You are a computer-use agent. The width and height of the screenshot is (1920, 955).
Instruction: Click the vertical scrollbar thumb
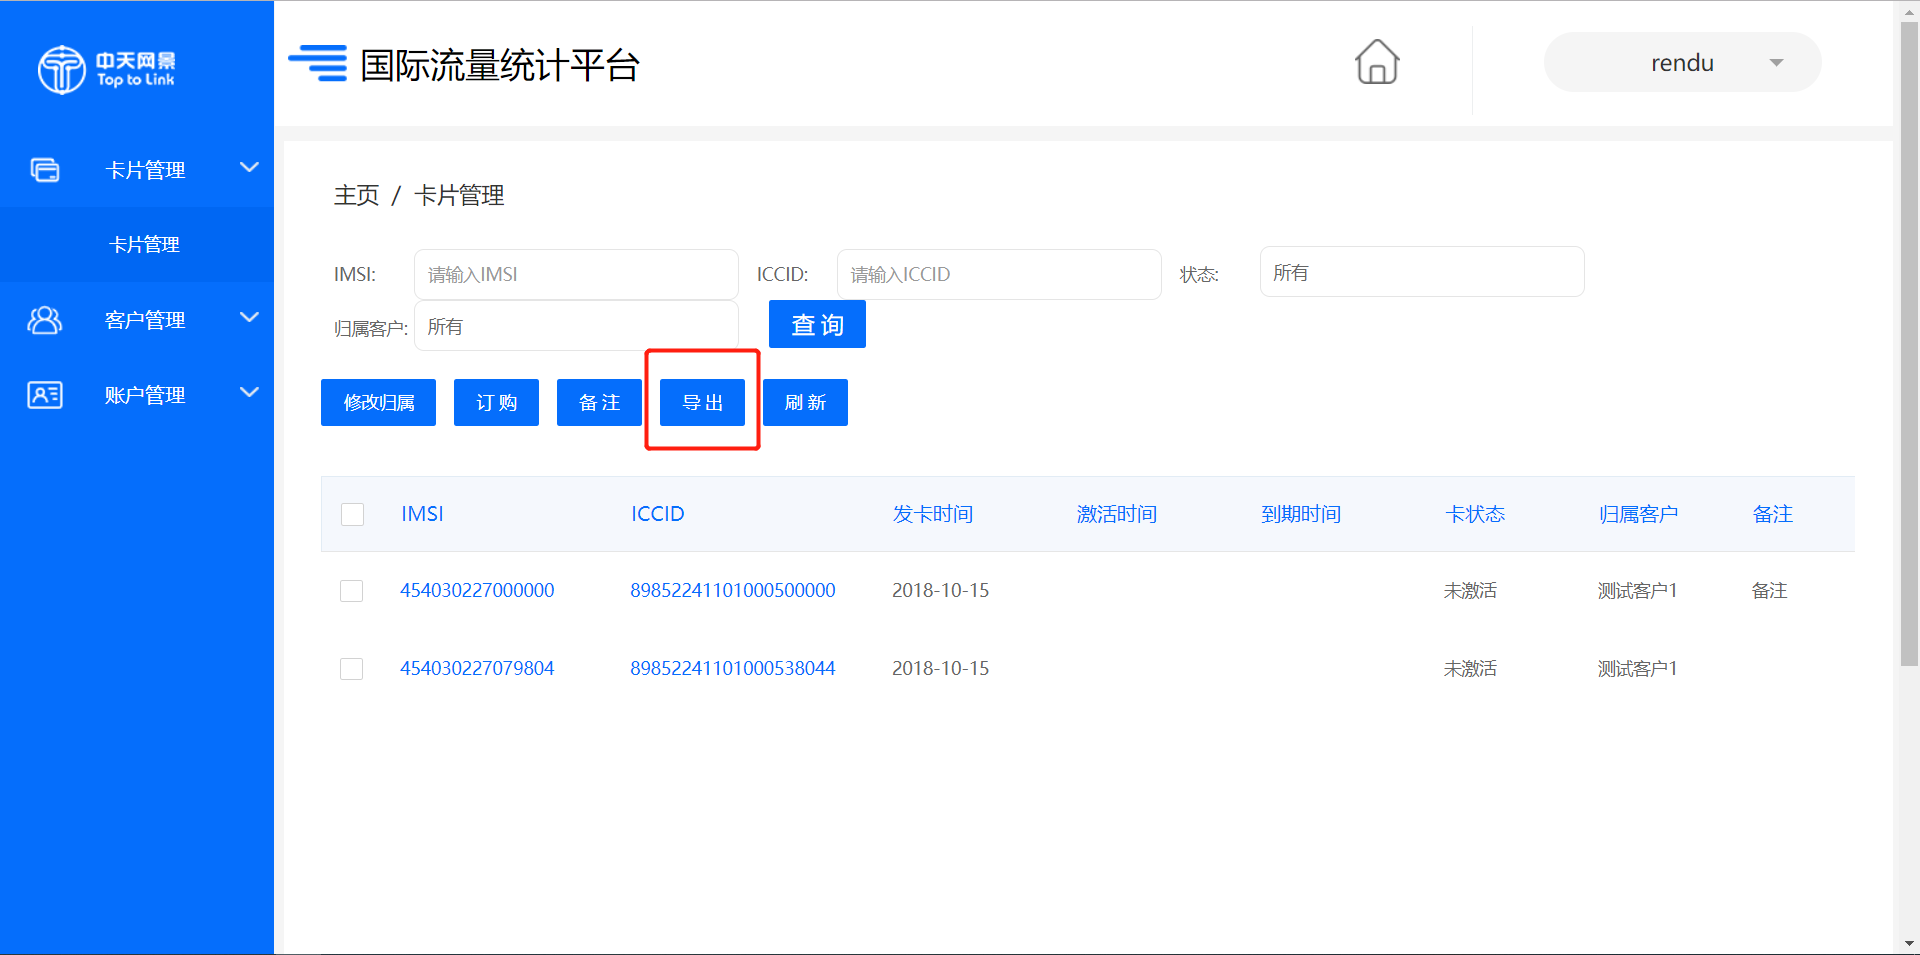(x=1909, y=345)
